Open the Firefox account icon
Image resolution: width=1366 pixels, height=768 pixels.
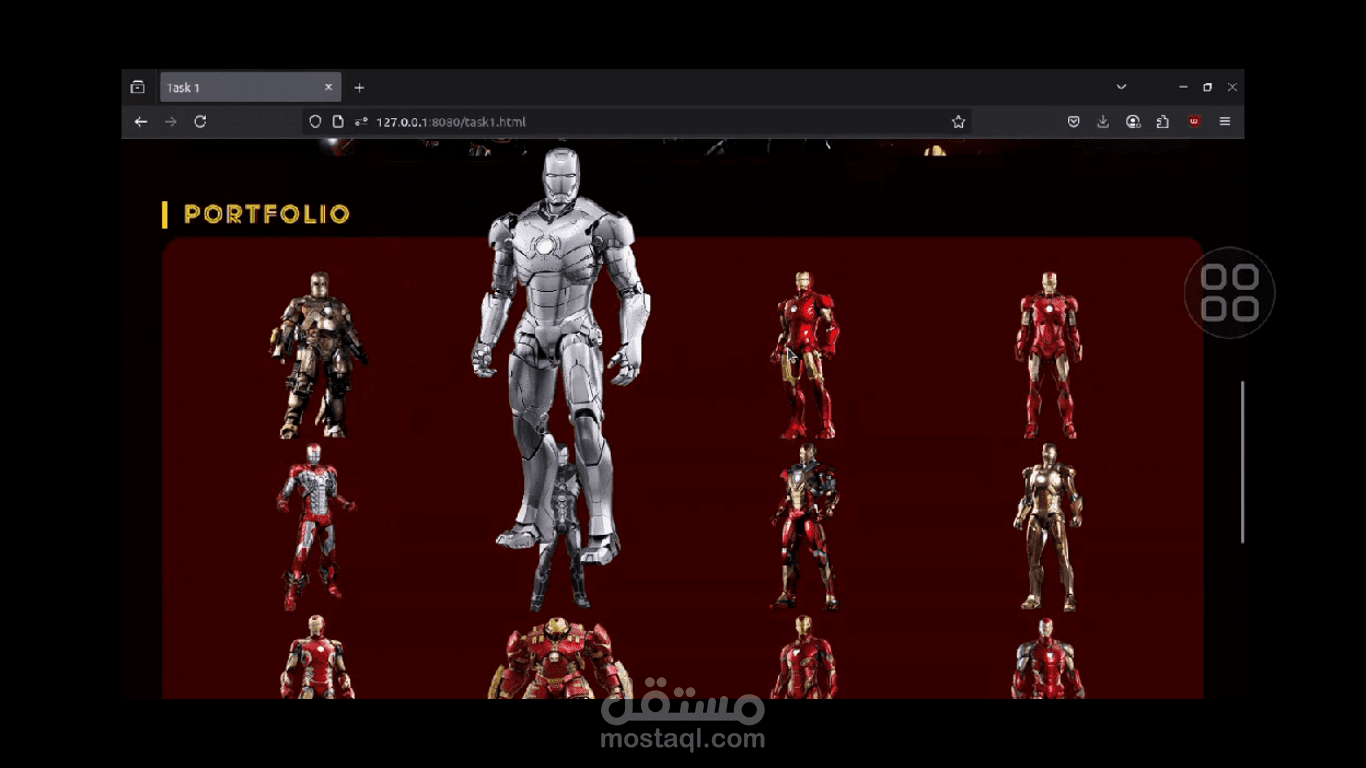click(1133, 122)
